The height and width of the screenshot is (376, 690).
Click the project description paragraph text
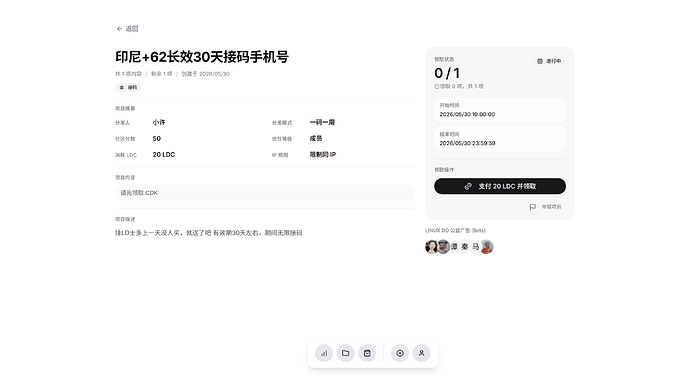point(209,233)
